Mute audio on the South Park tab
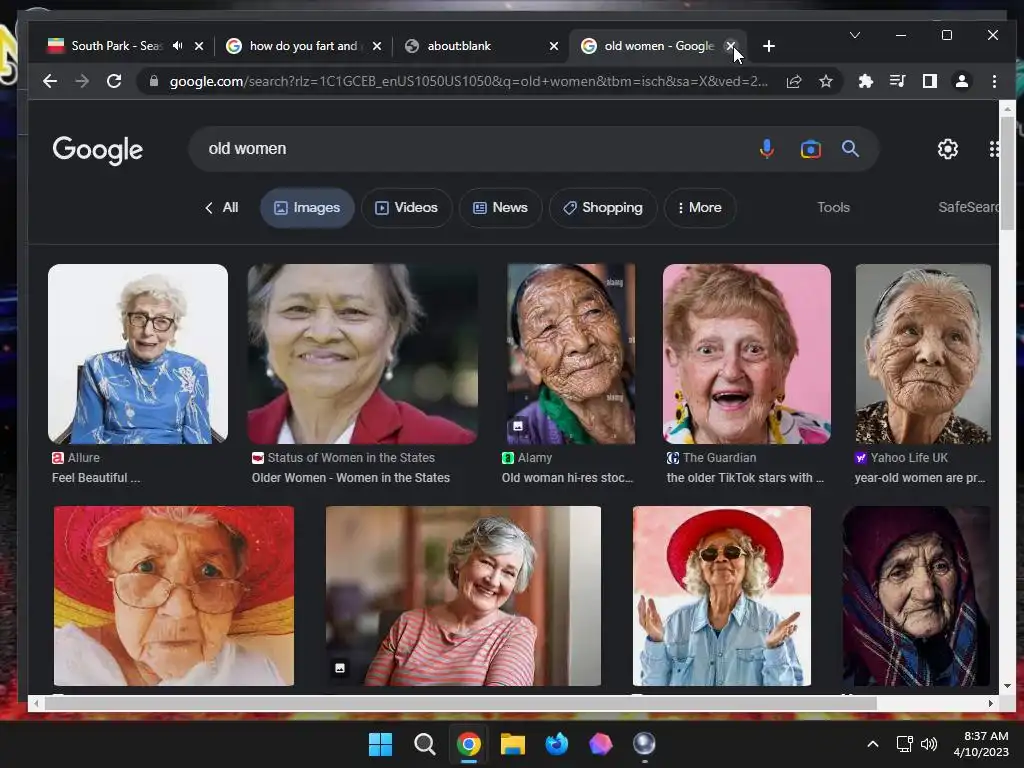The width and height of the screenshot is (1024, 768). tap(178, 46)
